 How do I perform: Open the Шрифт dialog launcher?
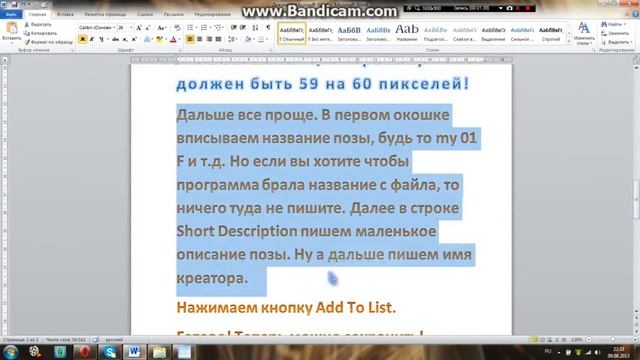tap(180, 50)
